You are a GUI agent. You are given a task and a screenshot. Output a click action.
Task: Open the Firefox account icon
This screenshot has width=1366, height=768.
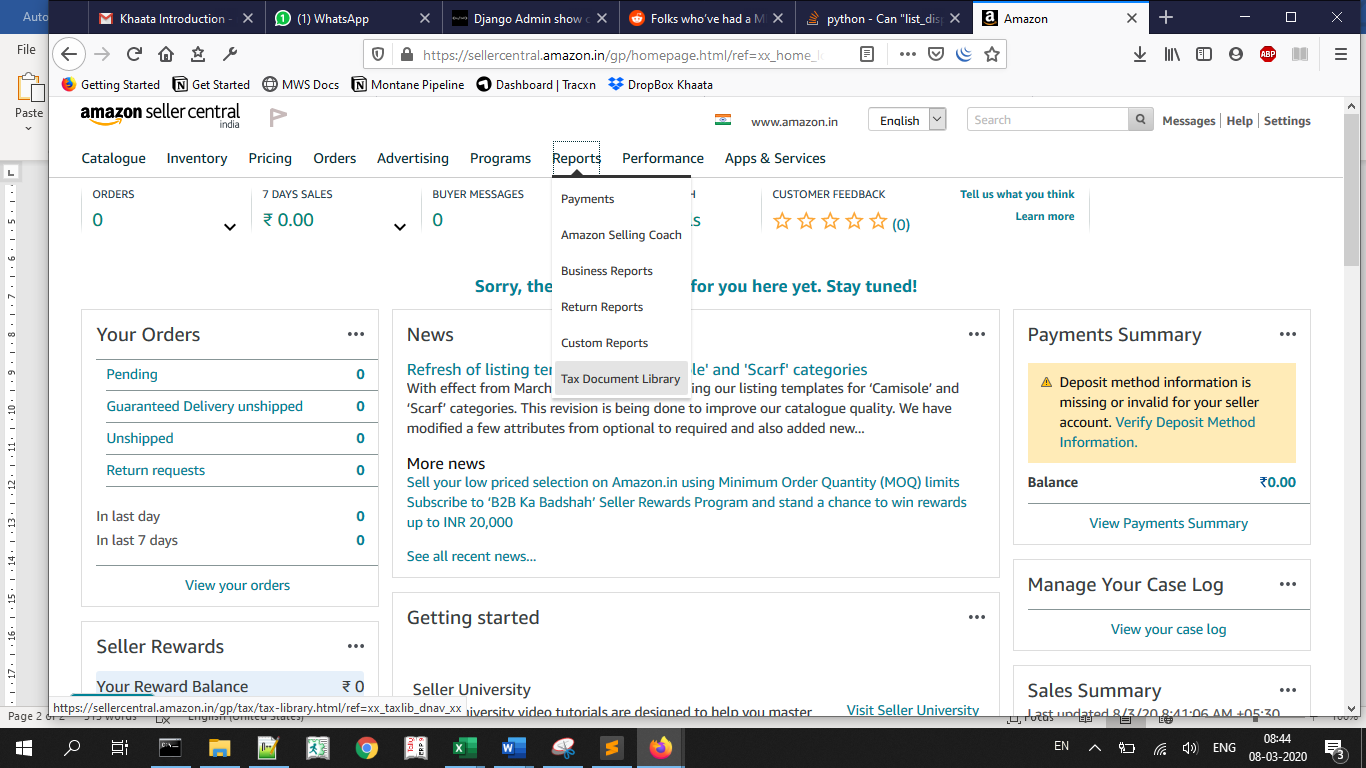1236,55
